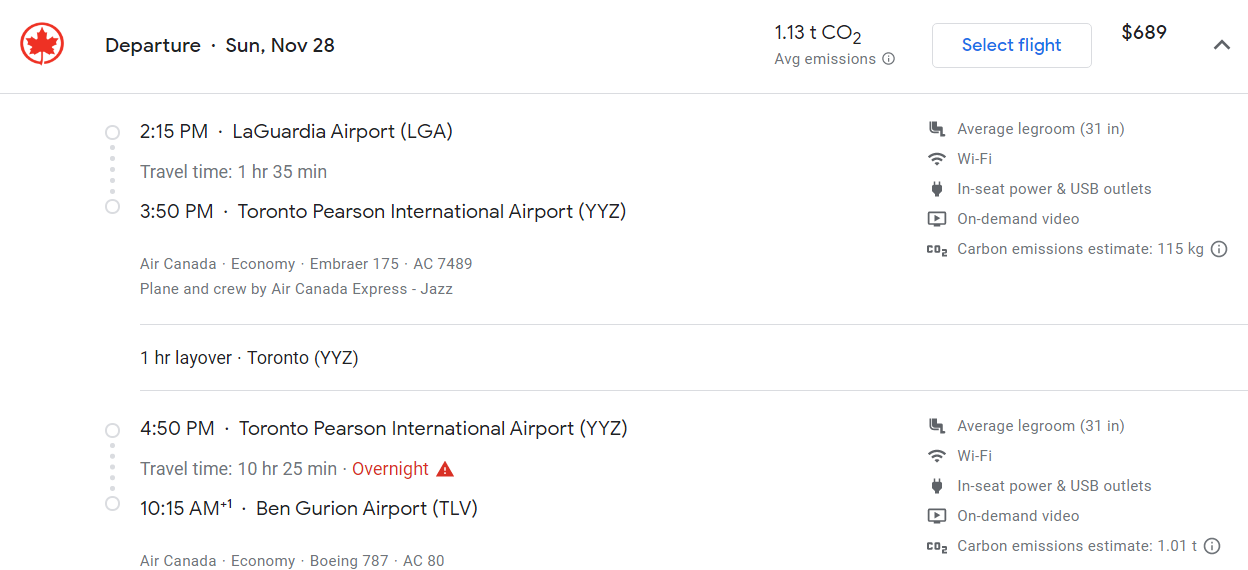The image size is (1248, 570).
Task: Click the second leg's Wi-Fi icon
Action: click(x=937, y=456)
